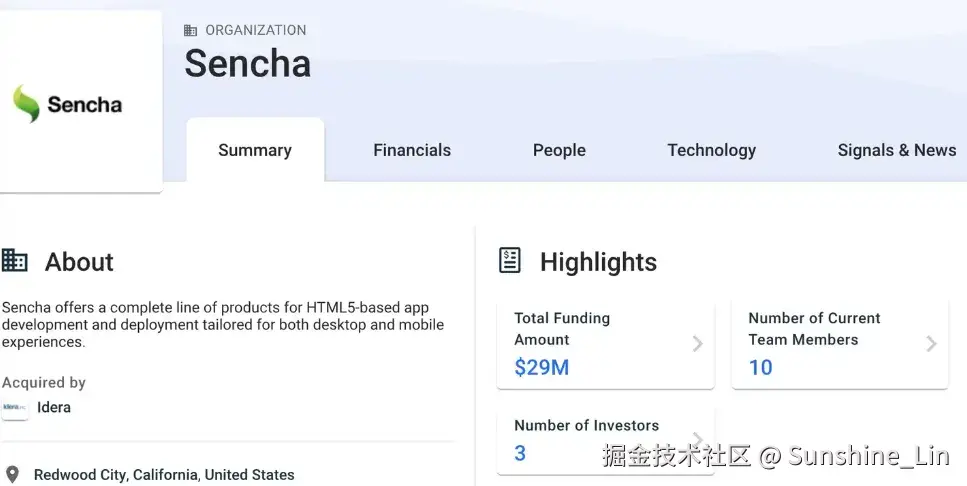Expand Total Funding Amount chevron
The image size is (967, 486).
tap(697, 343)
